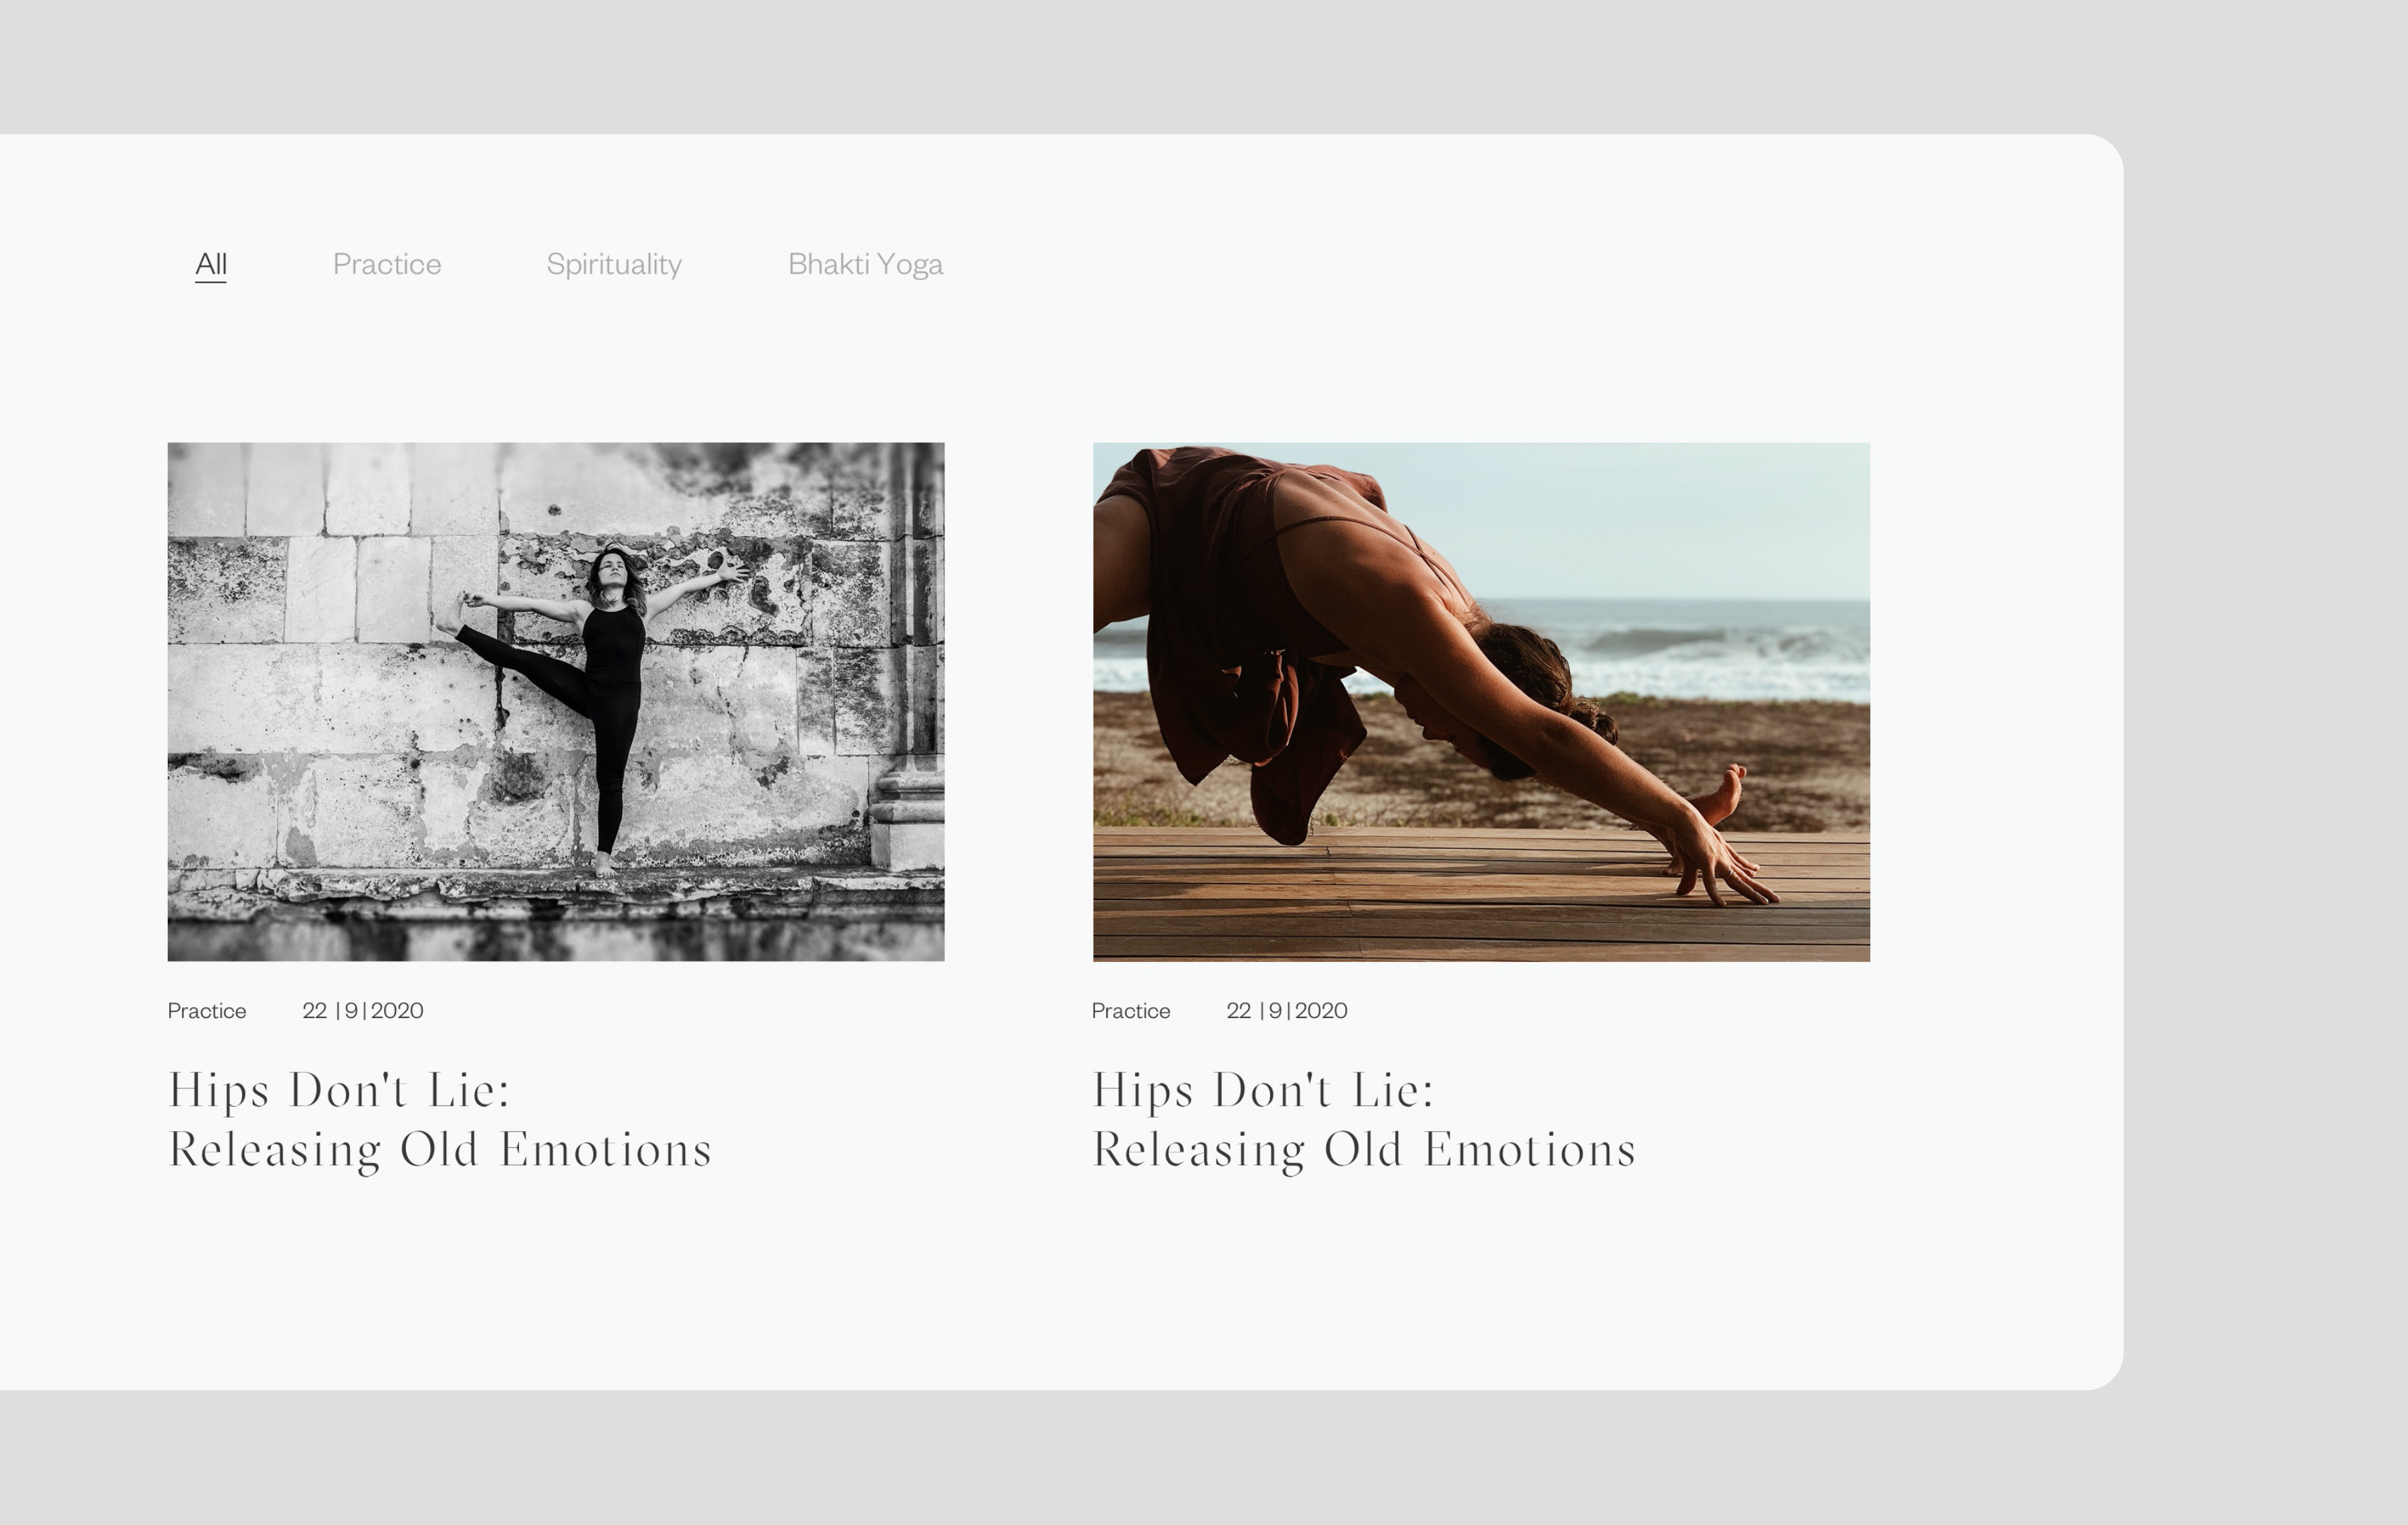Switch to the Practice filter tab
The height and width of the screenshot is (1525, 2408).
[387, 264]
